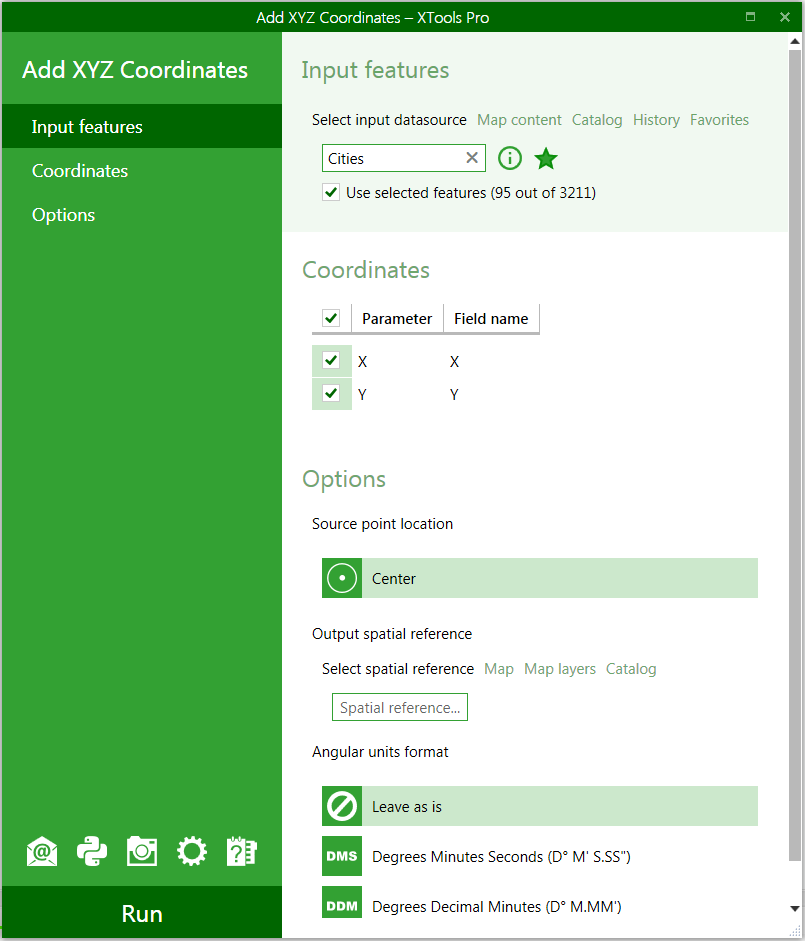This screenshot has width=805, height=941.
Task: Click the Parameter column header
Action: pos(397,319)
